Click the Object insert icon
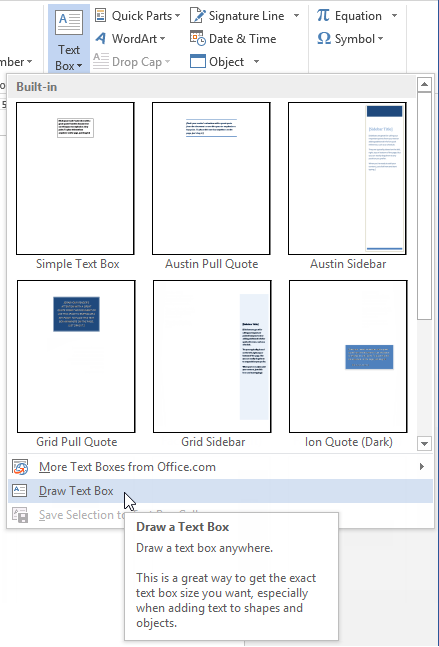The width and height of the screenshot is (439, 647). [x=198, y=62]
